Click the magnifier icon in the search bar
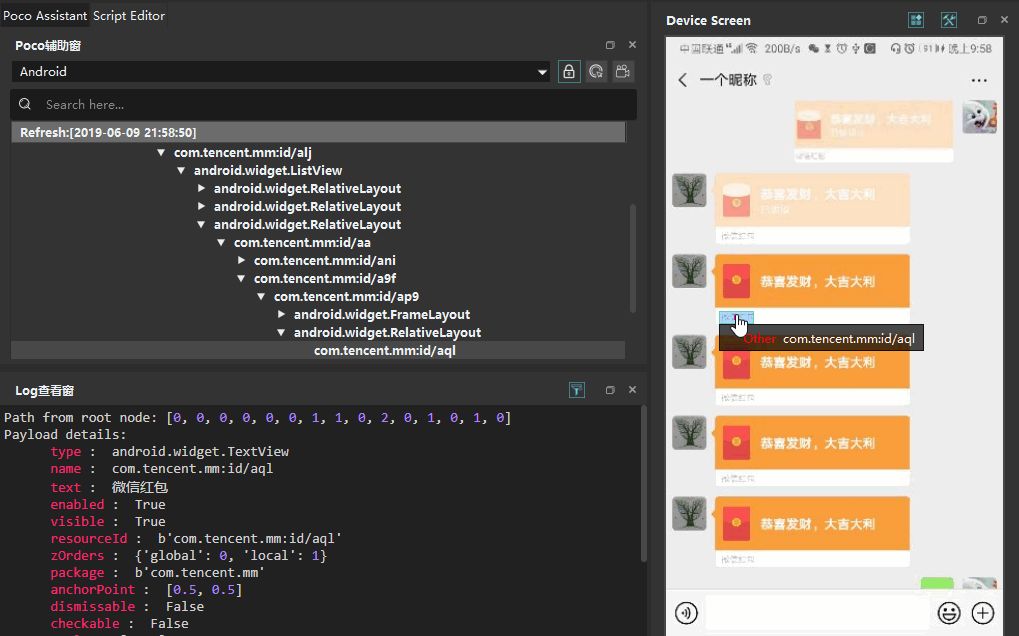1019x636 pixels. (23, 104)
